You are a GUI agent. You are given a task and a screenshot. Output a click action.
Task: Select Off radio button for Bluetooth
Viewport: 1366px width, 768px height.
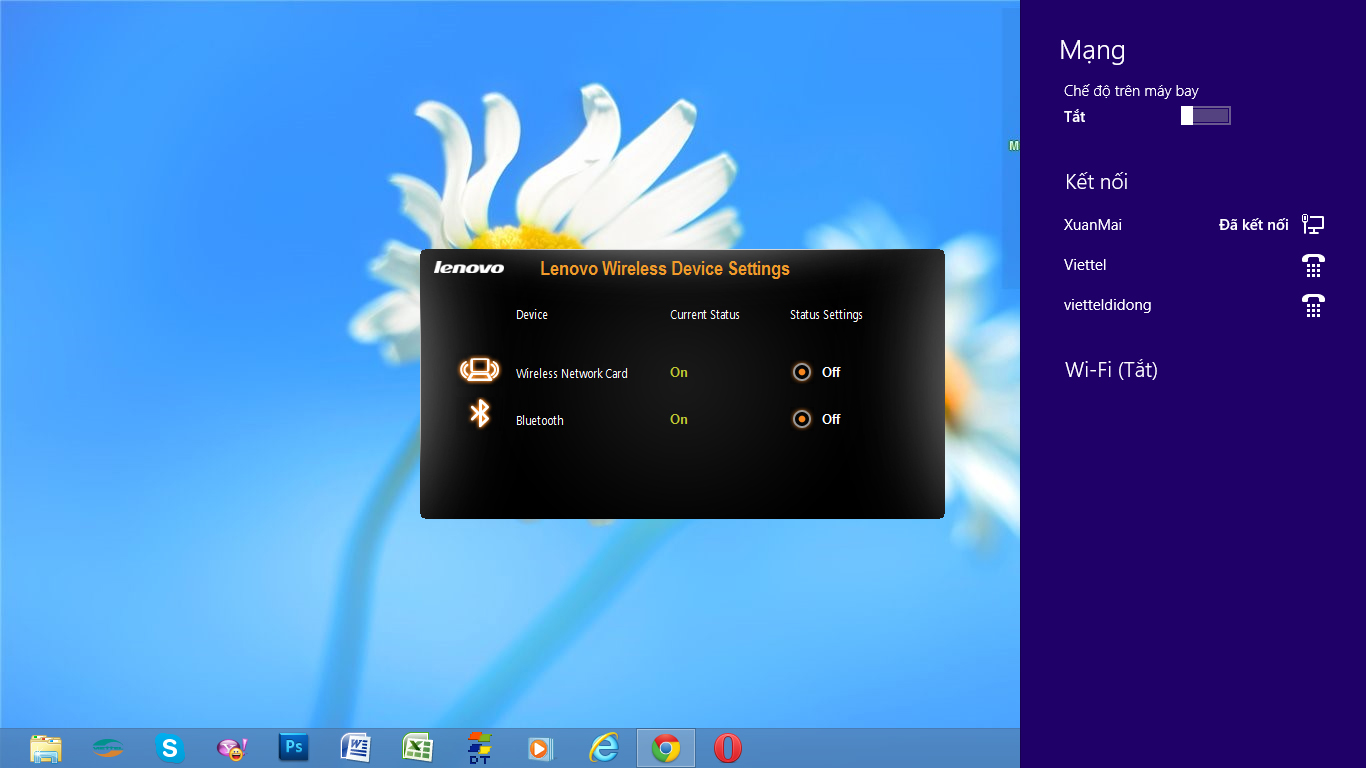802,419
